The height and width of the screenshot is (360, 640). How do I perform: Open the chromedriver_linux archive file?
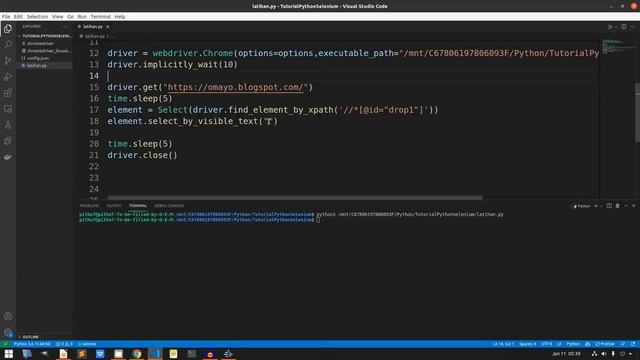point(48,51)
